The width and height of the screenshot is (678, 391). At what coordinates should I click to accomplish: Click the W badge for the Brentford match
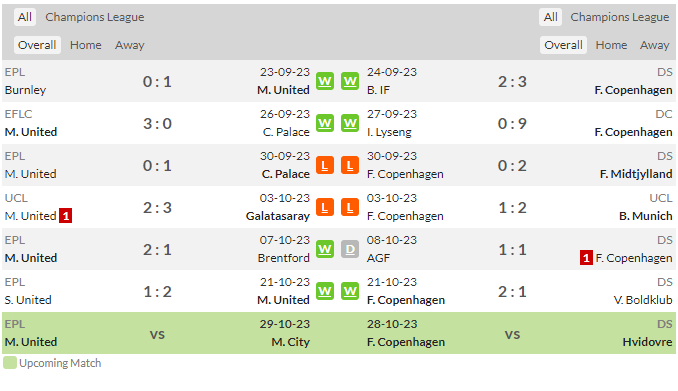(x=325, y=249)
